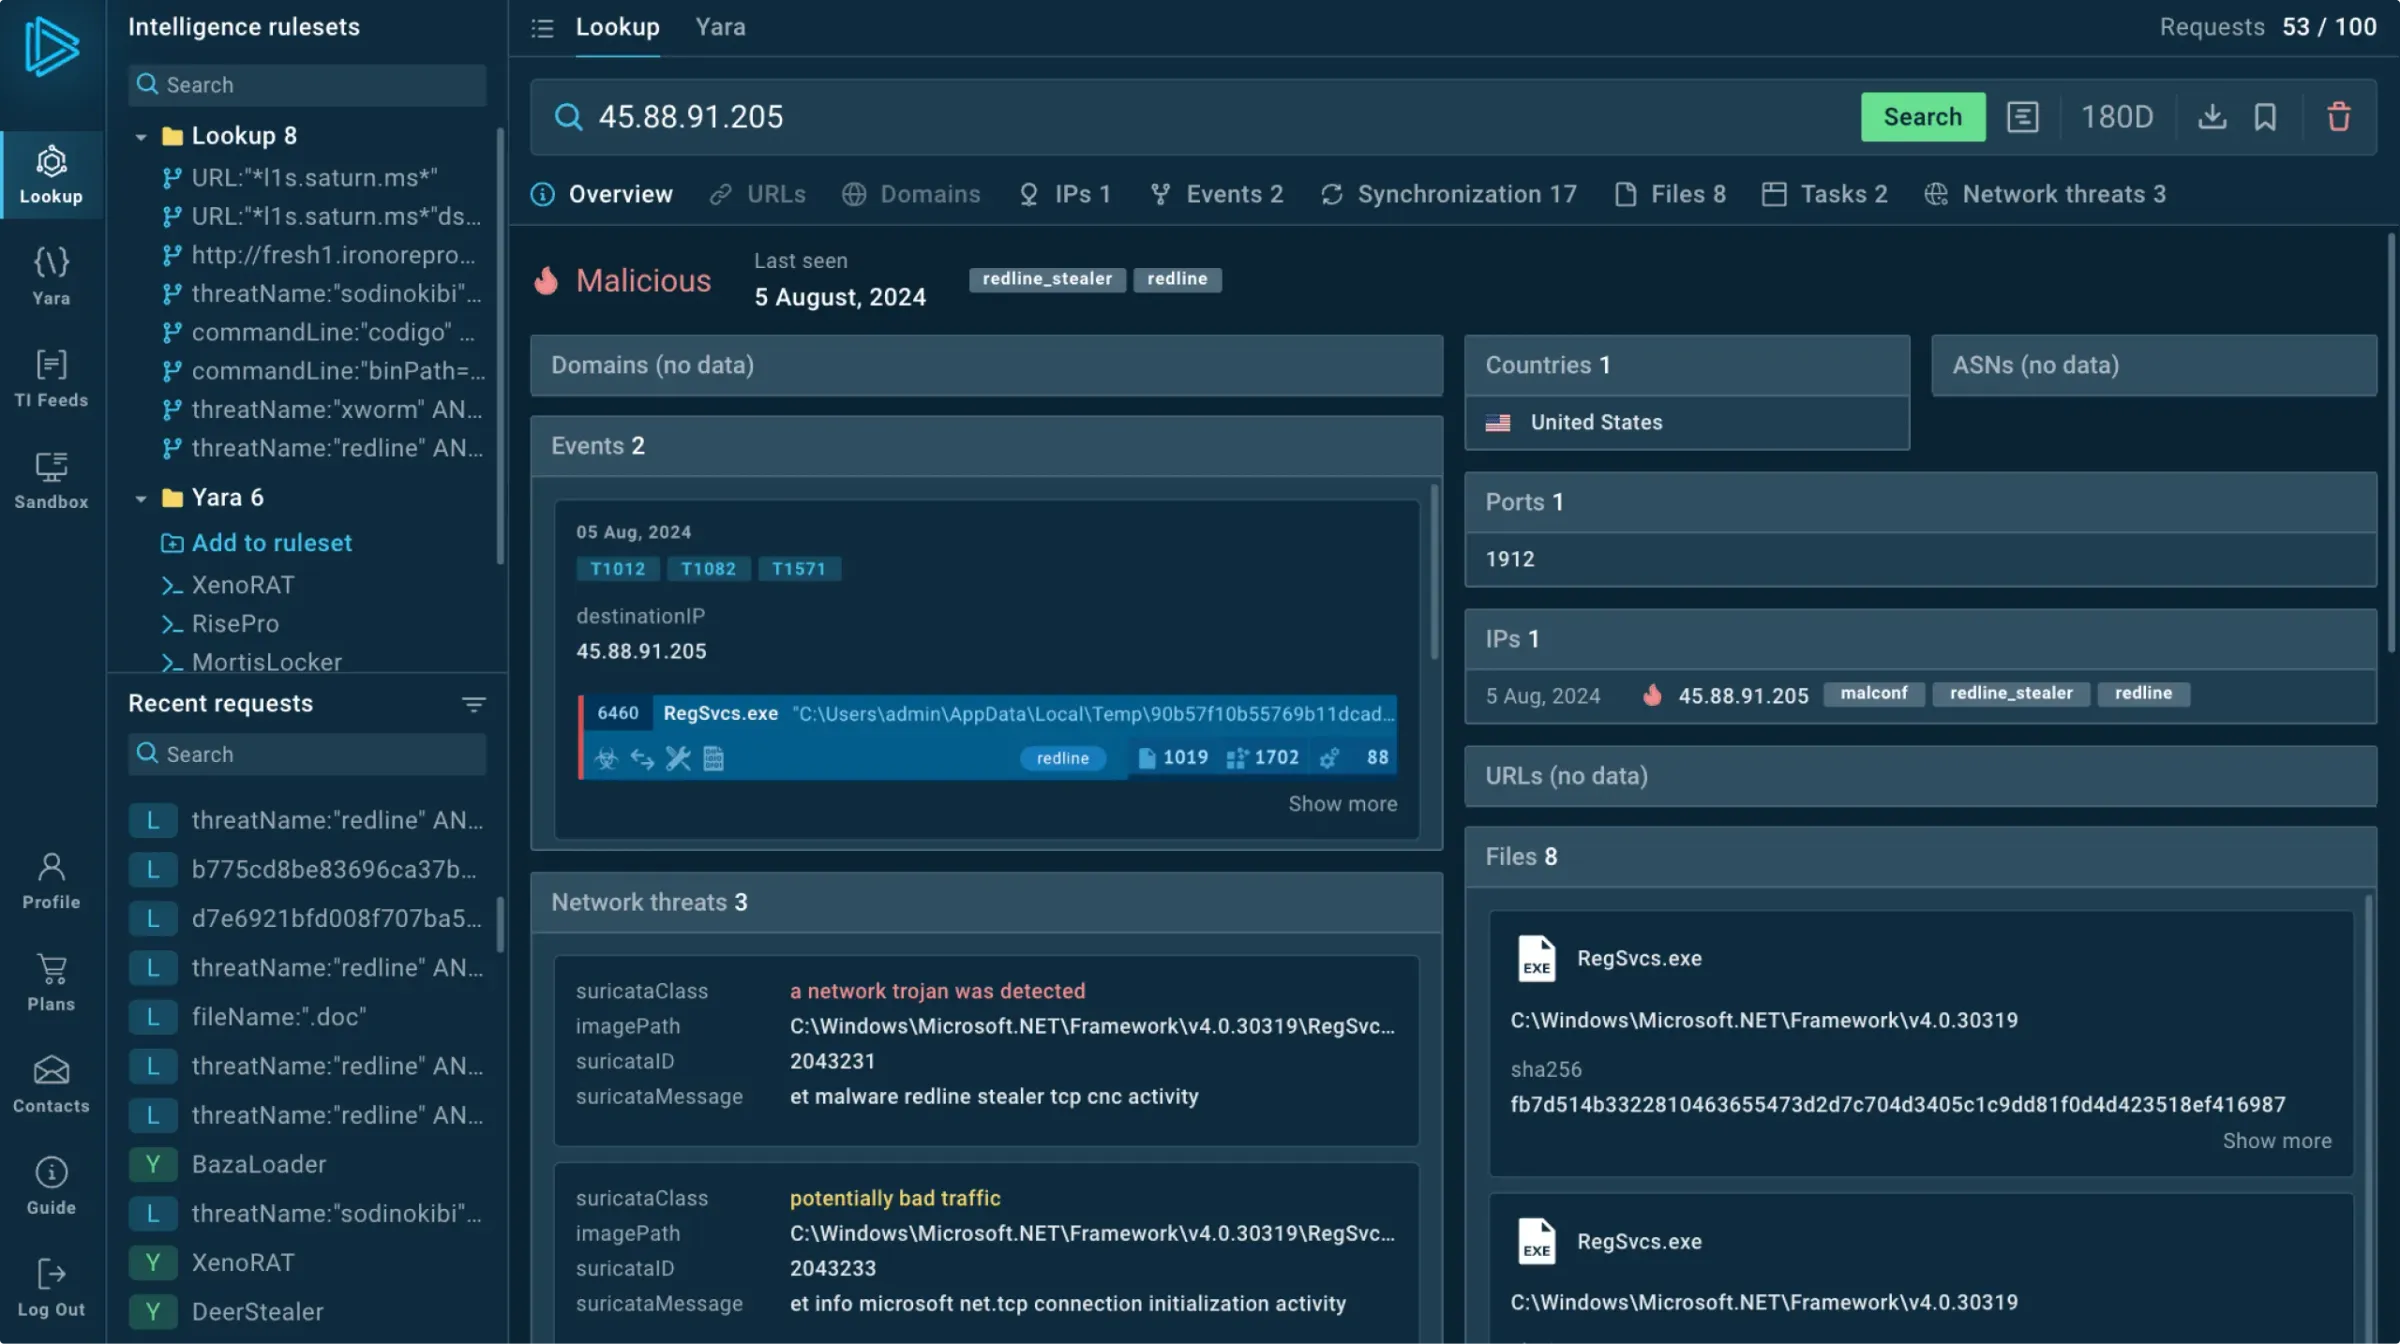Screen dimensions: 2400x1344
Task: Delete the query with the trash icon
Action: coord(2338,117)
